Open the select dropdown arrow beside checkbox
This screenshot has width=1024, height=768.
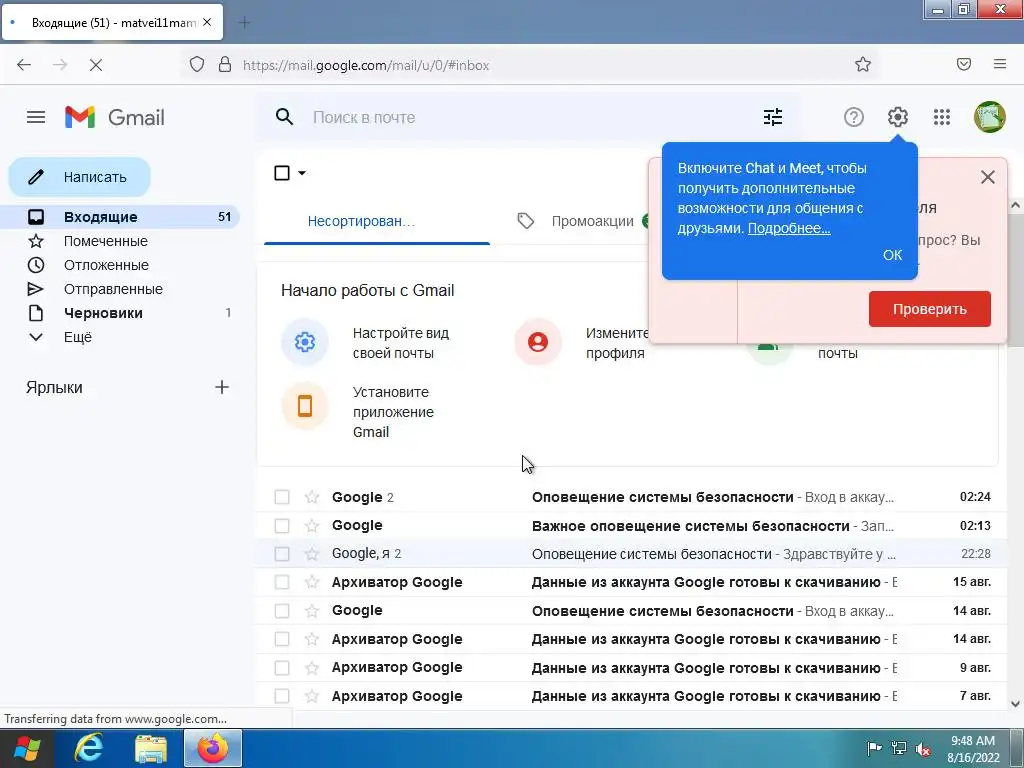(302, 173)
